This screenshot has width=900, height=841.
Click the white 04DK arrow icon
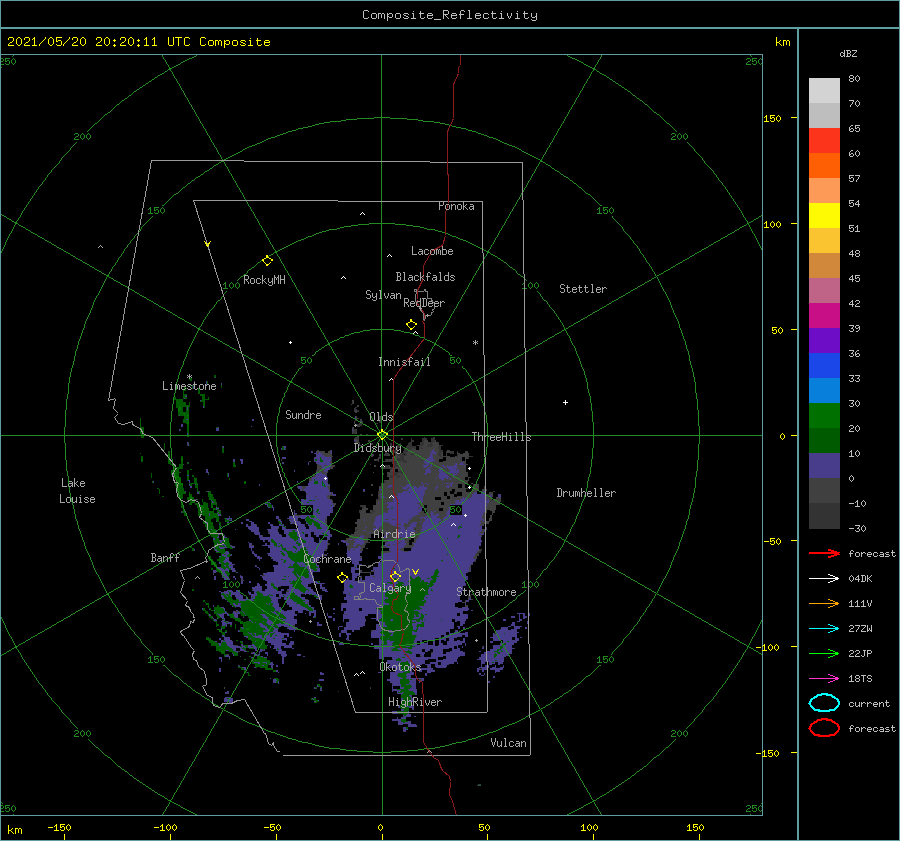[824, 578]
